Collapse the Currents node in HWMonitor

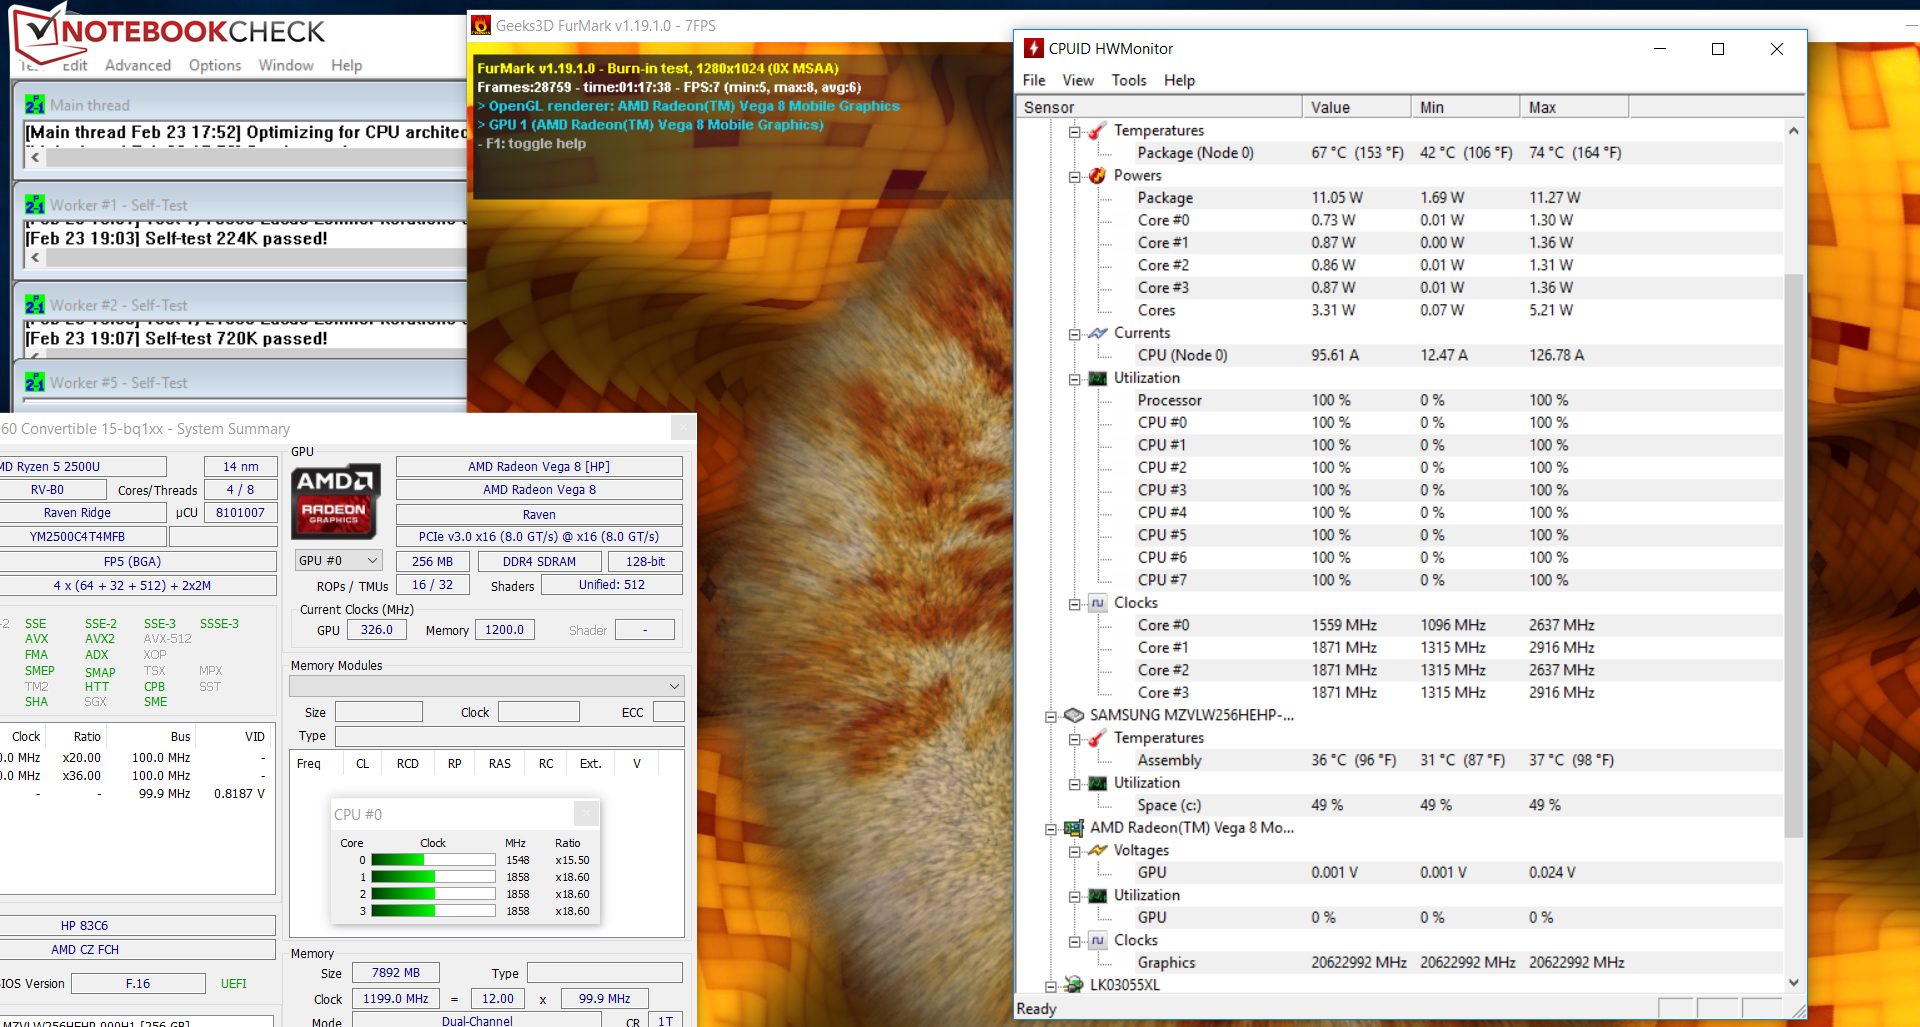(1074, 334)
